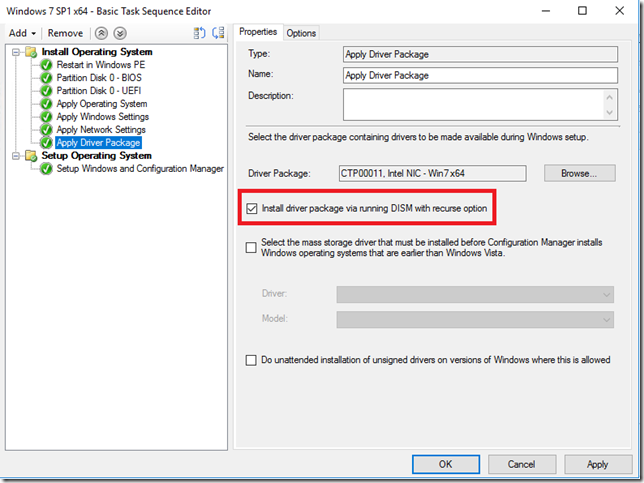644x483 pixels.
Task: Minimize the Task Sequence Editor window
Action: pyautogui.click(x=546, y=11)
